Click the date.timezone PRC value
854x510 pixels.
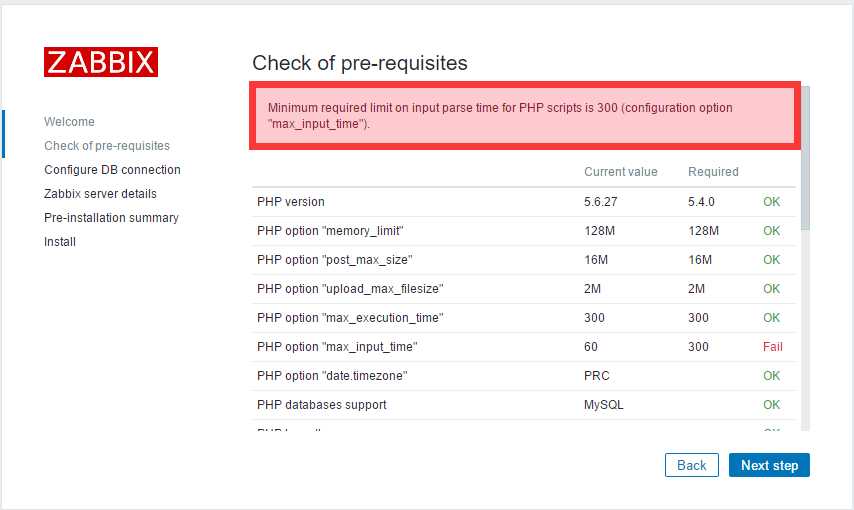point(596,376)
